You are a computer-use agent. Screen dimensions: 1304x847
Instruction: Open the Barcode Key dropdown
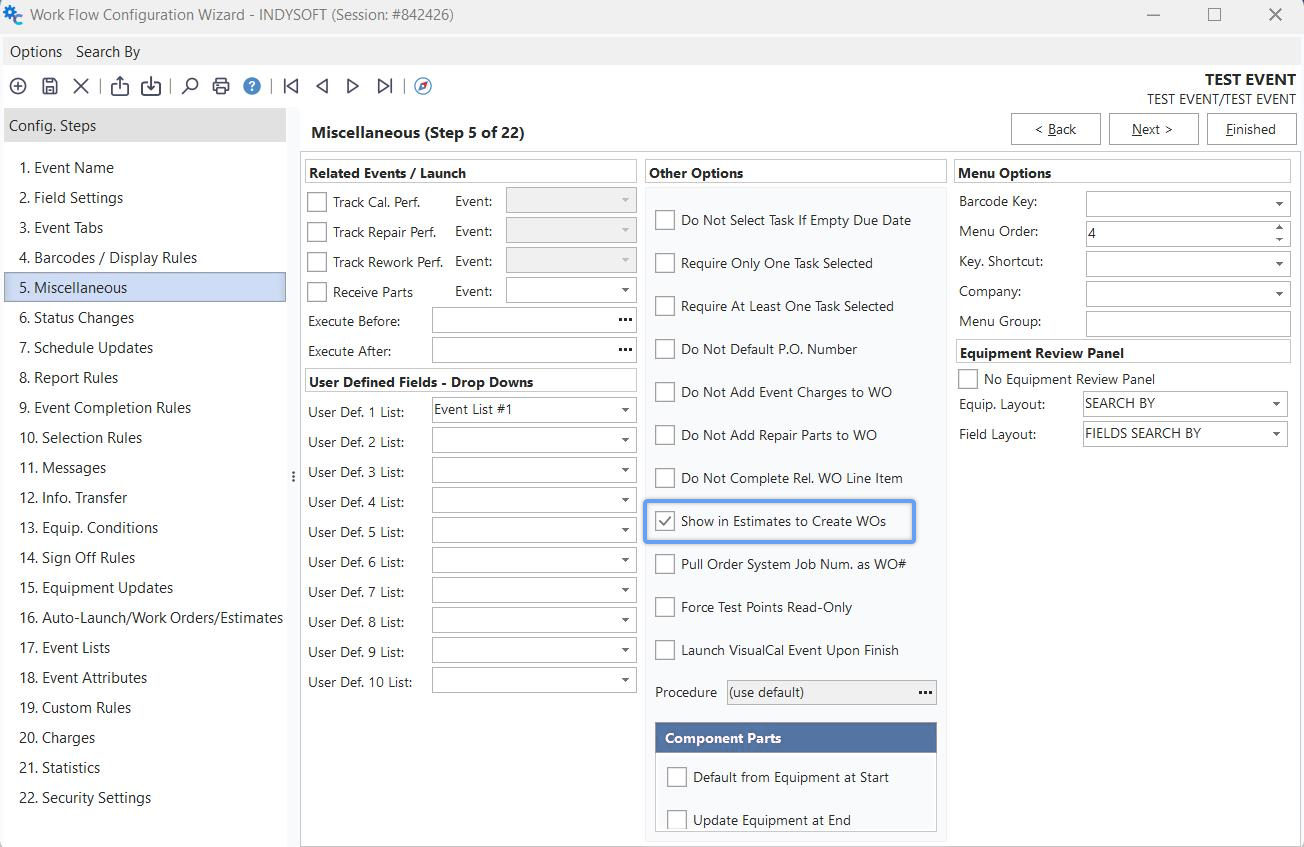pyautogui.click(x=1279, y=204)
